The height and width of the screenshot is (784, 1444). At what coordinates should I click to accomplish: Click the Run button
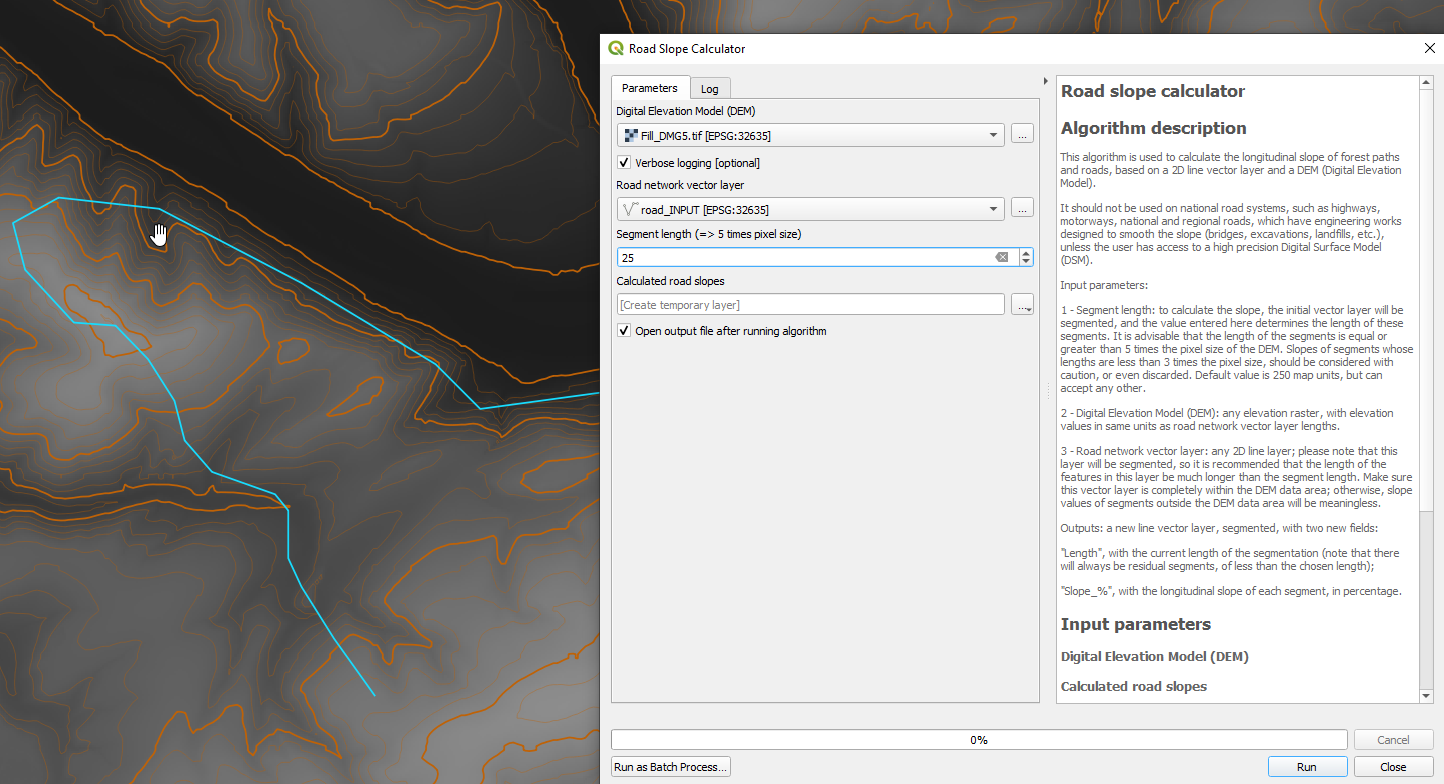click(1306, 767)
